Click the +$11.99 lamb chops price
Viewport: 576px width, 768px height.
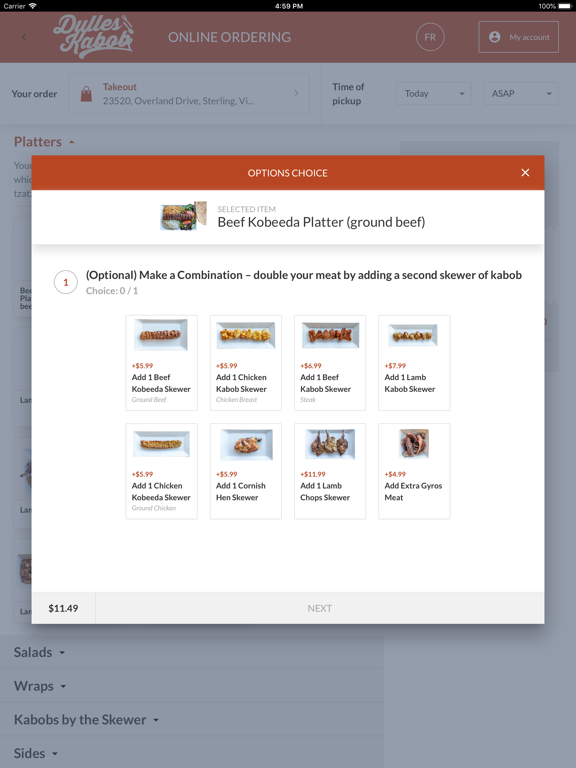313,474
